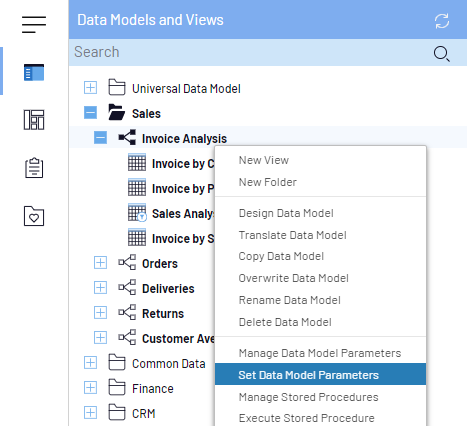Select the Deliveries tree item
The height and width of the screenshot is (426, 467).
coord(168,289)
